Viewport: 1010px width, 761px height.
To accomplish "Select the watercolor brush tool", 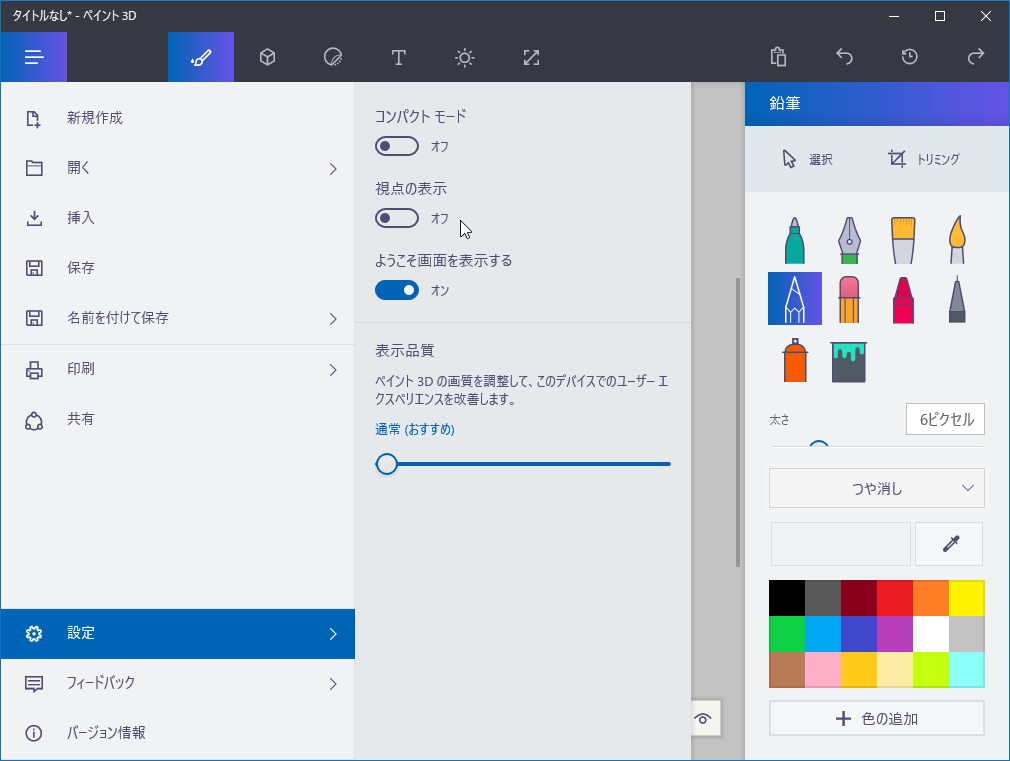I will (x=956, y=238).
